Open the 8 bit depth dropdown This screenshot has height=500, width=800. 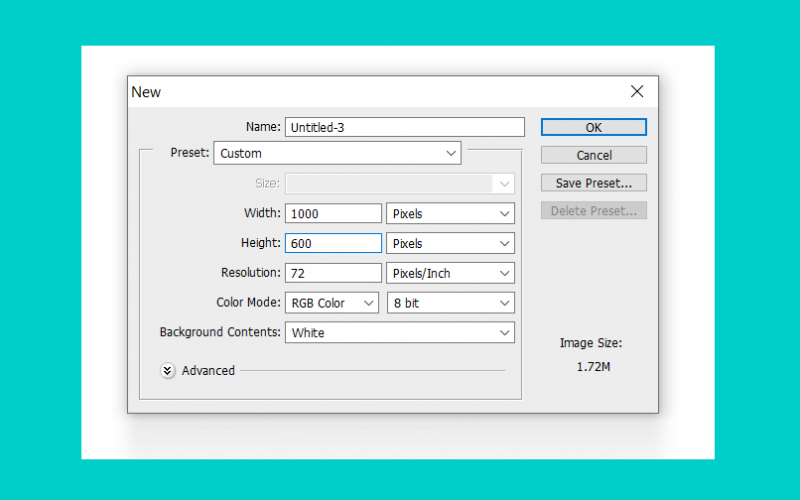click(451, 303)
